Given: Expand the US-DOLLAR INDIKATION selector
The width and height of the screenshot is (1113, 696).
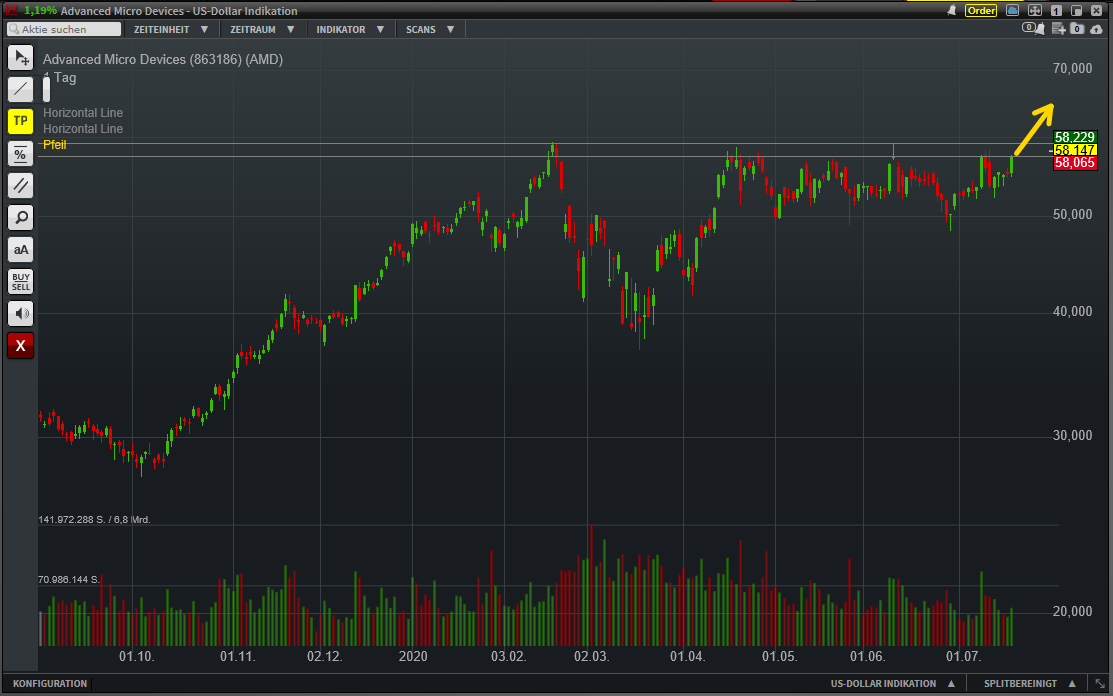Looking at the screenshot, I should tap(892, 683).
